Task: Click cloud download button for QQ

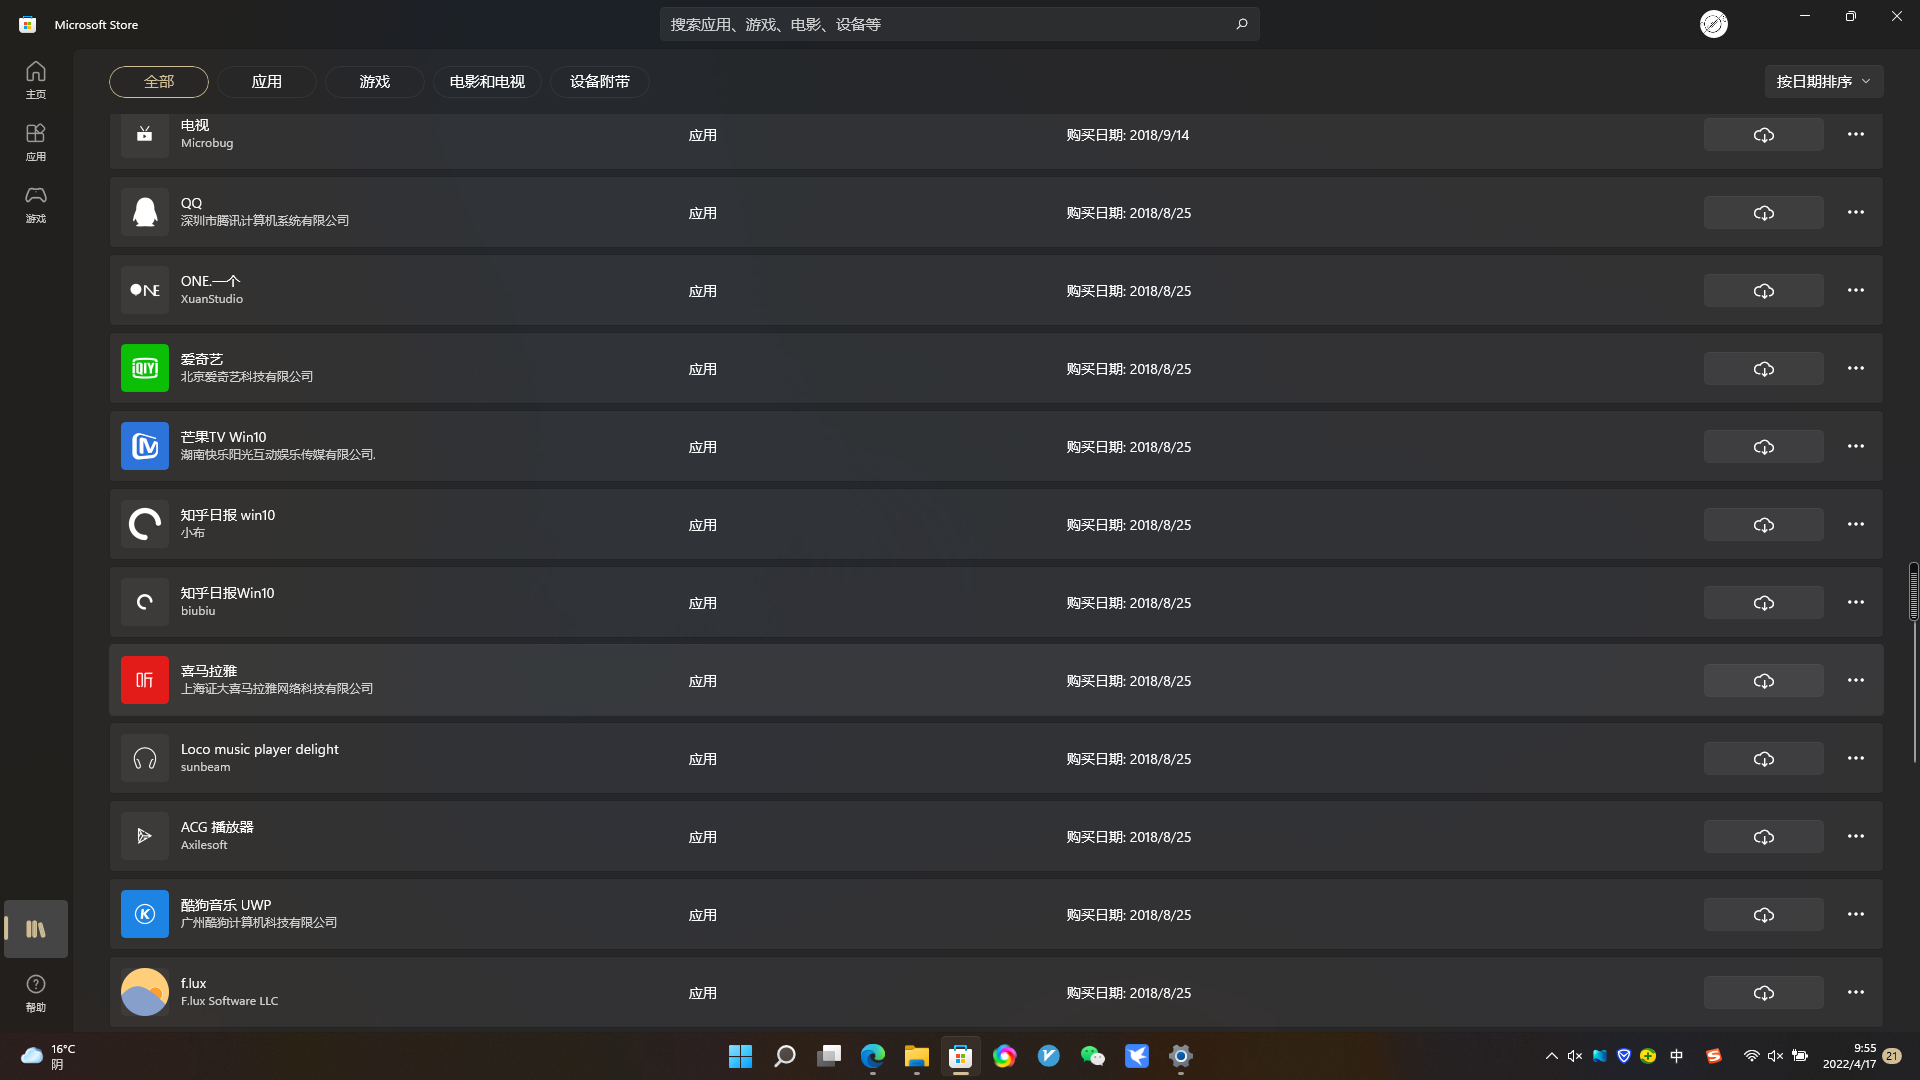Action: pyautogui.click(x=1763, y=213)
